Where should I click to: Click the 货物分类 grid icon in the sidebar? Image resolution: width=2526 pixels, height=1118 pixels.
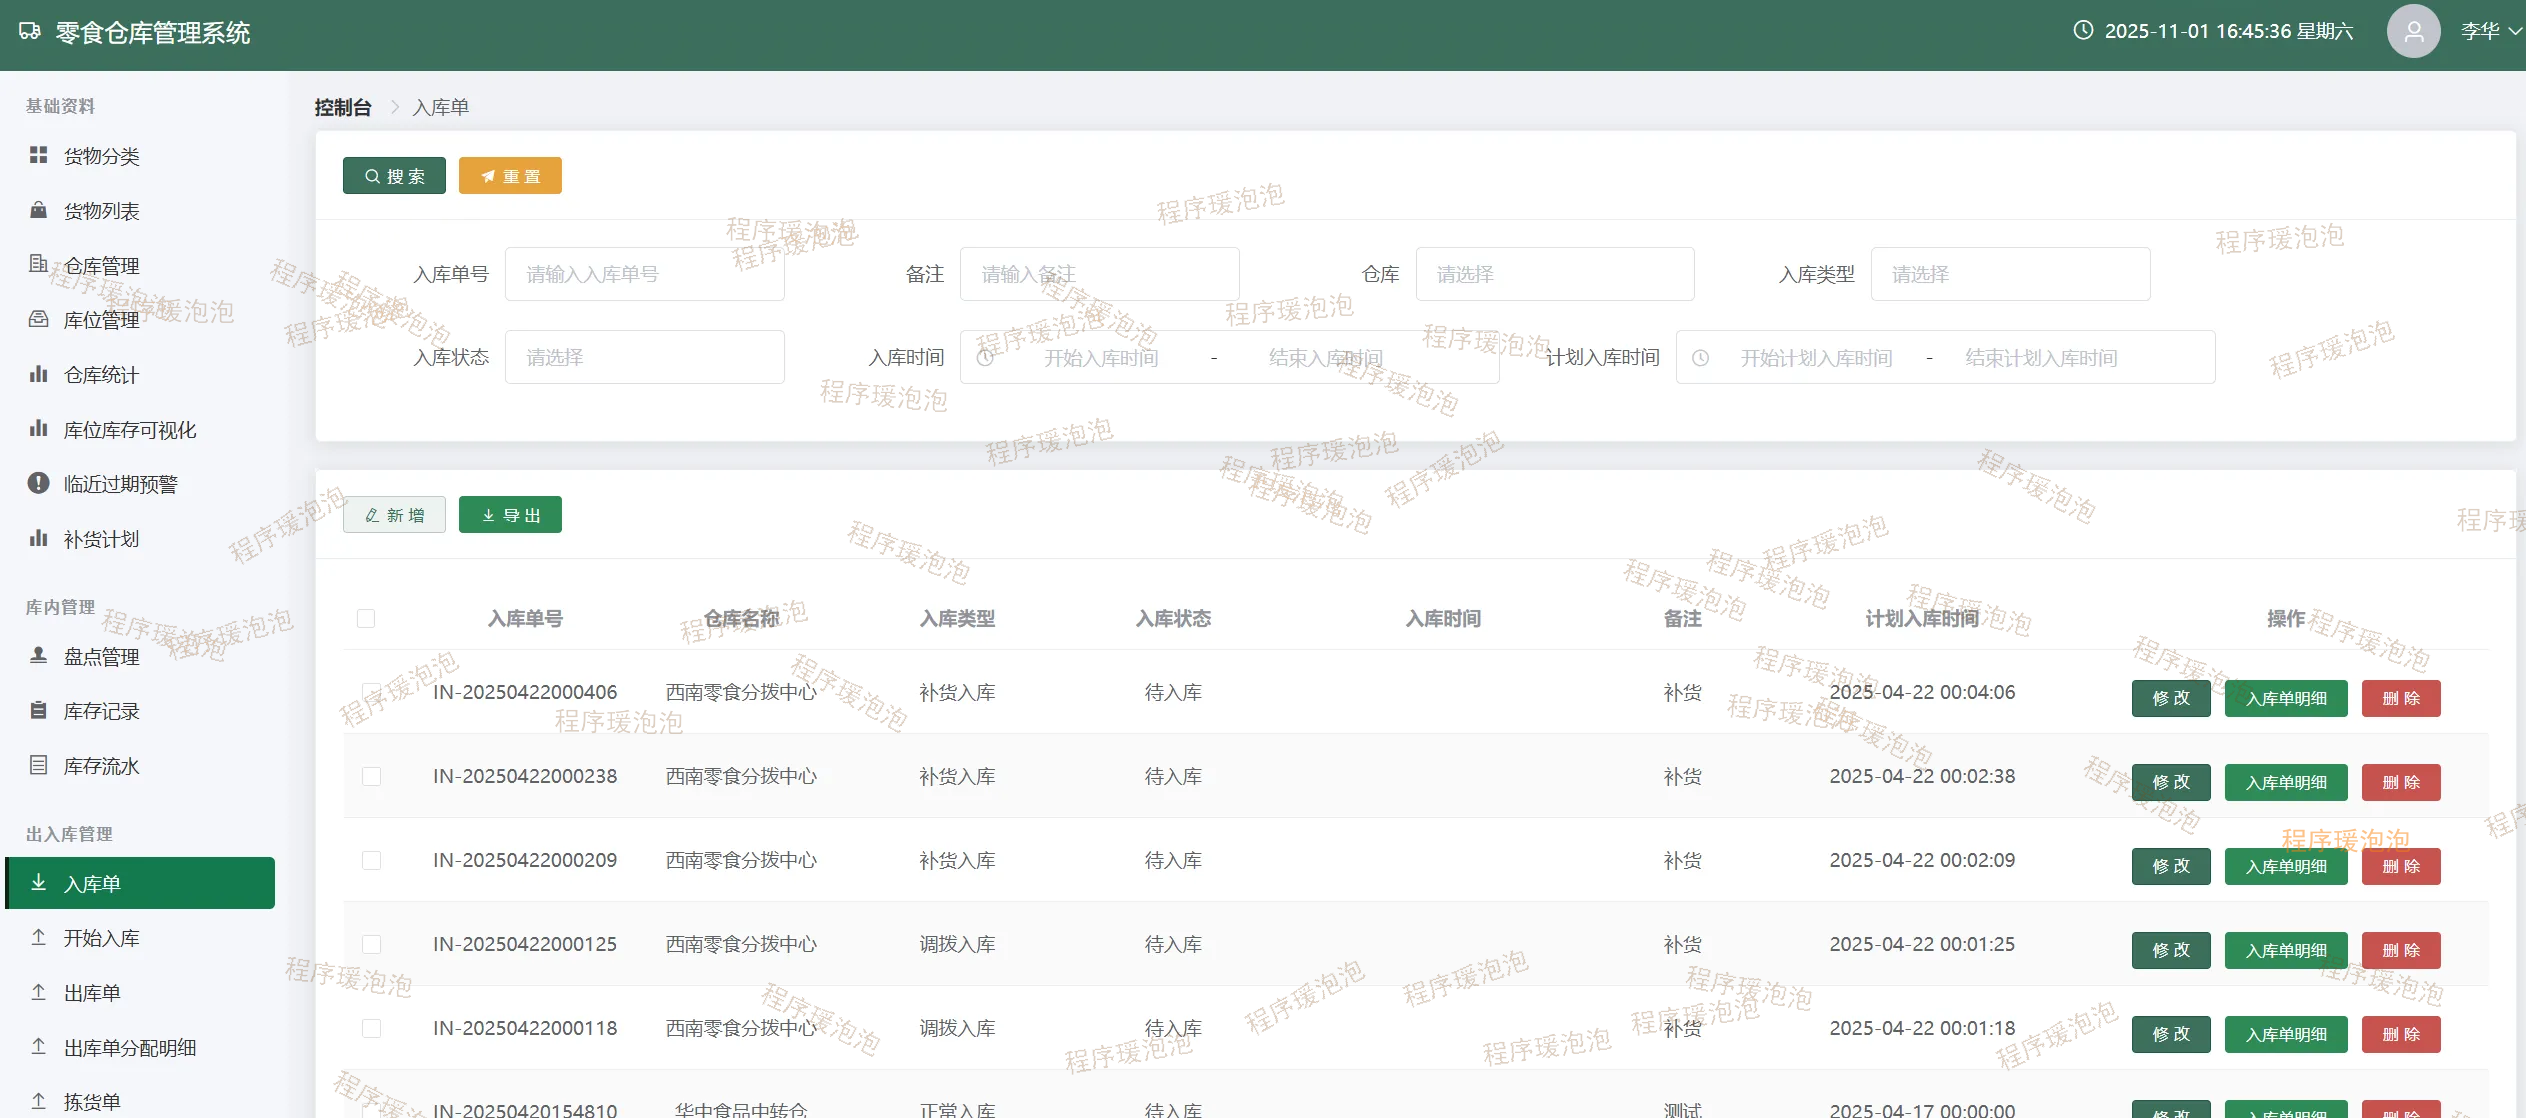(x=38, y=155)
